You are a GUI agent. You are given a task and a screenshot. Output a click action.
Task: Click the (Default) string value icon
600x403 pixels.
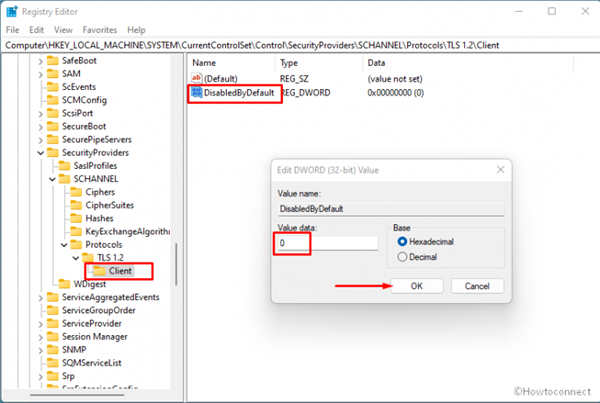pyautogui.click(x=197, y=78)
